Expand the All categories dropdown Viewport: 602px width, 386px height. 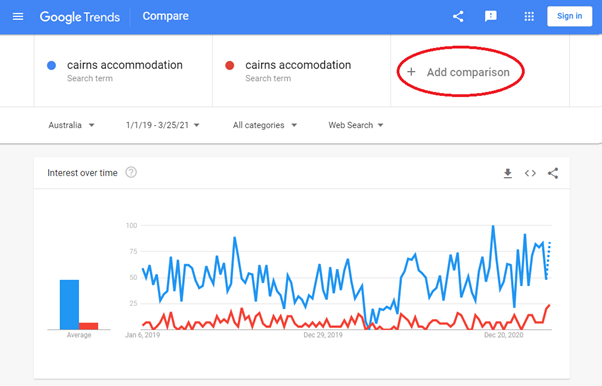(265, 125)
